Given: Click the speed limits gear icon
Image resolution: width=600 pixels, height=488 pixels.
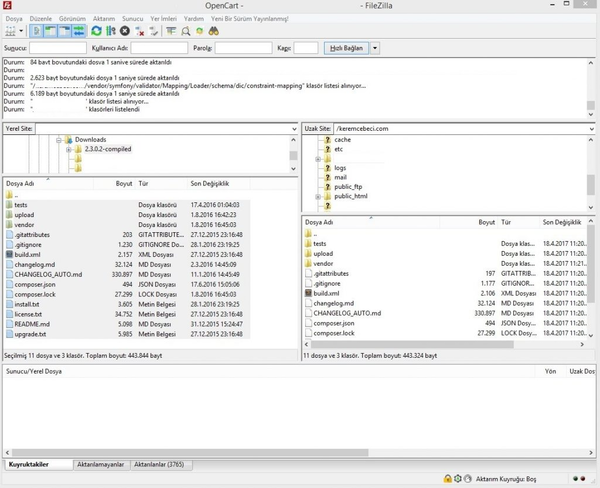Looking at the screenshot, I should pos(457,478).
